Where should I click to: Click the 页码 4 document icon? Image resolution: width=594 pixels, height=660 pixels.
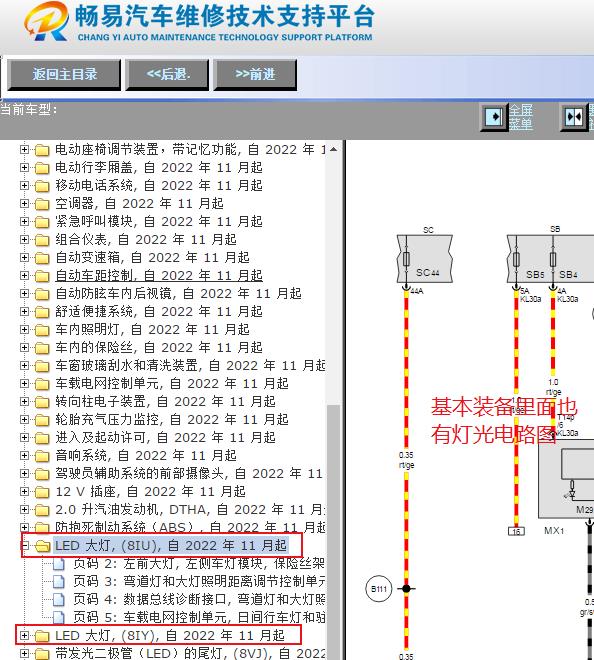coord(59,599)
